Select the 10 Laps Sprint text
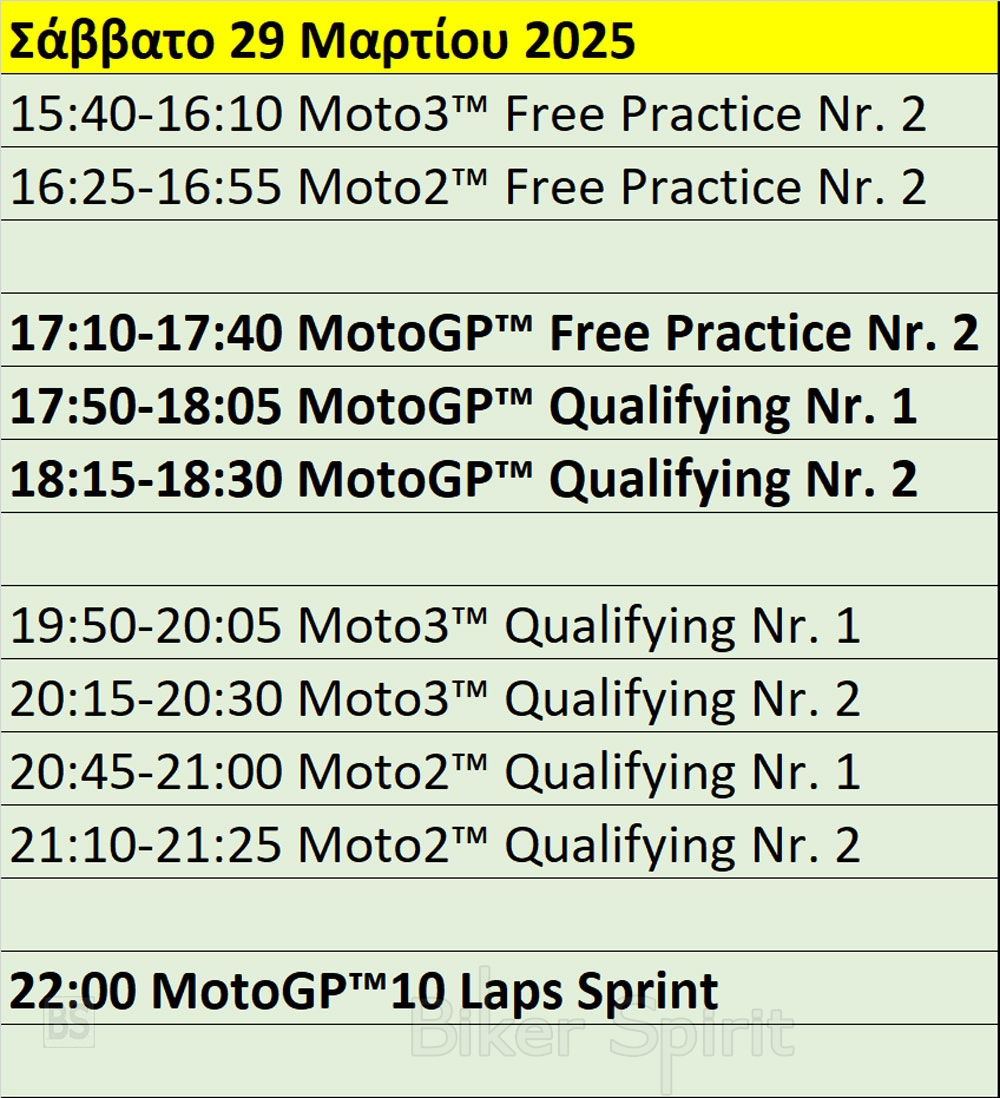1000x1098 pixels. pyautogui.click(x=554, y=992)
